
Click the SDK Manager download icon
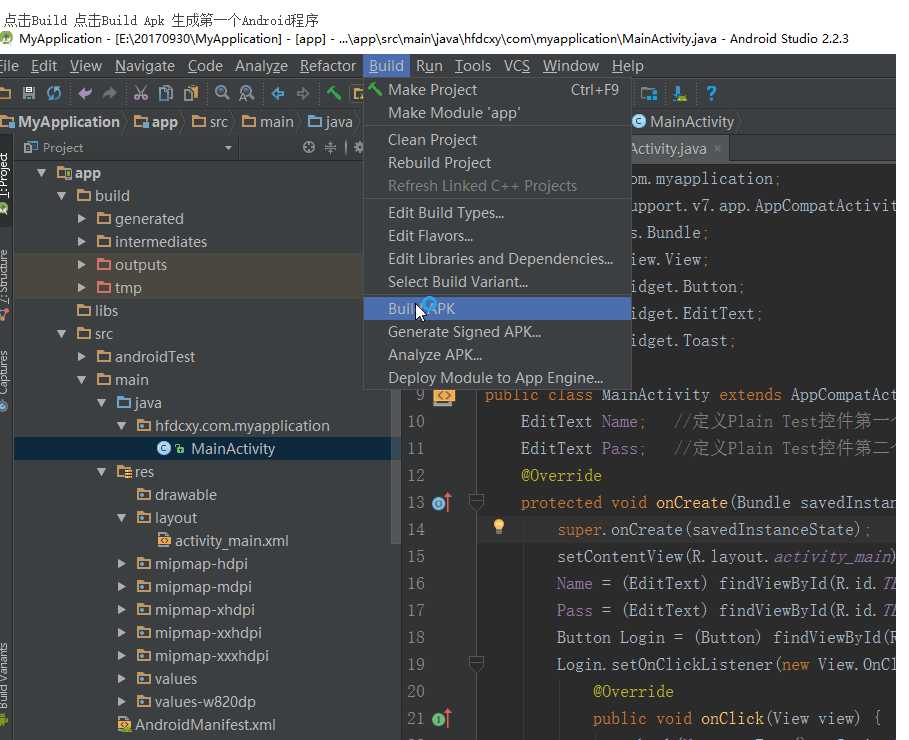[x=679, y=93]
